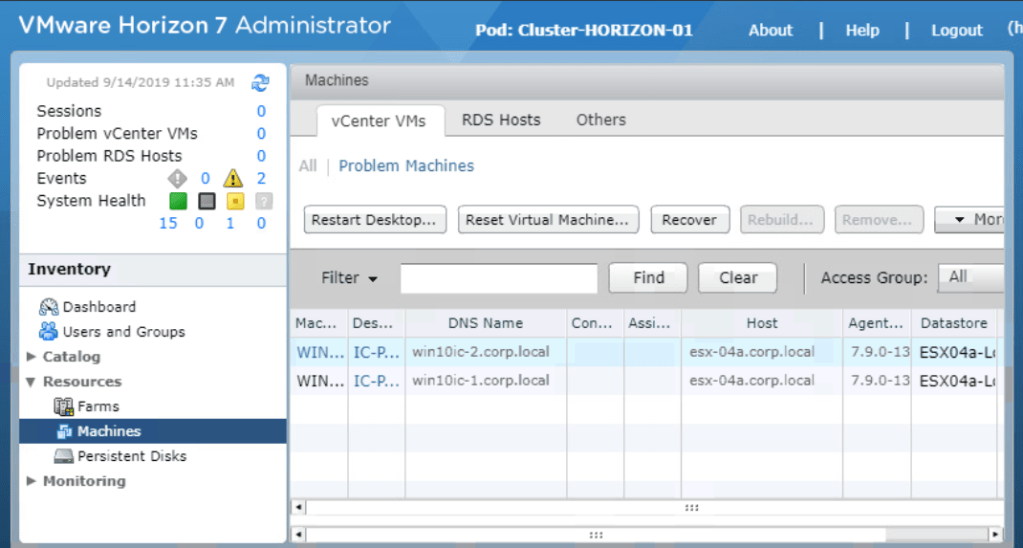Open the Filter dropdown
Viewport: 1023px width, 548px height.
tap(349, 279)
